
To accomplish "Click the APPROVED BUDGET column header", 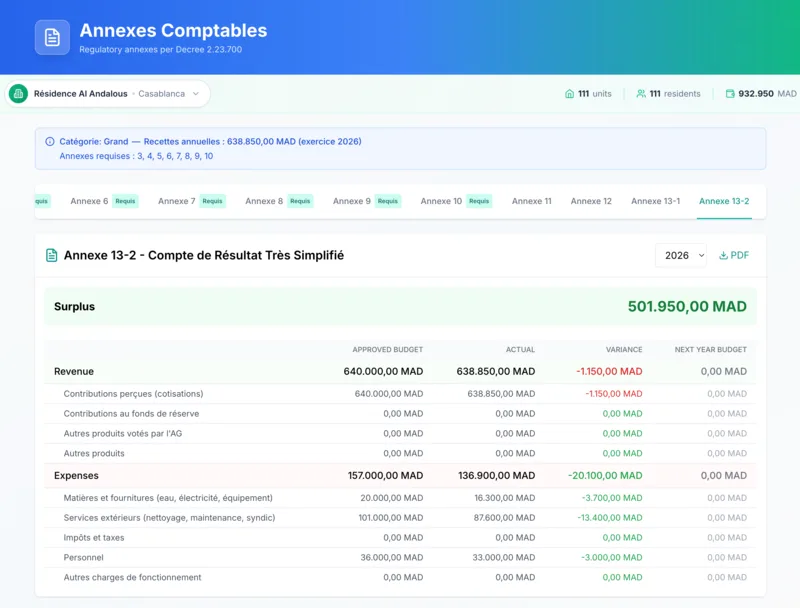I will coord(387,349).
